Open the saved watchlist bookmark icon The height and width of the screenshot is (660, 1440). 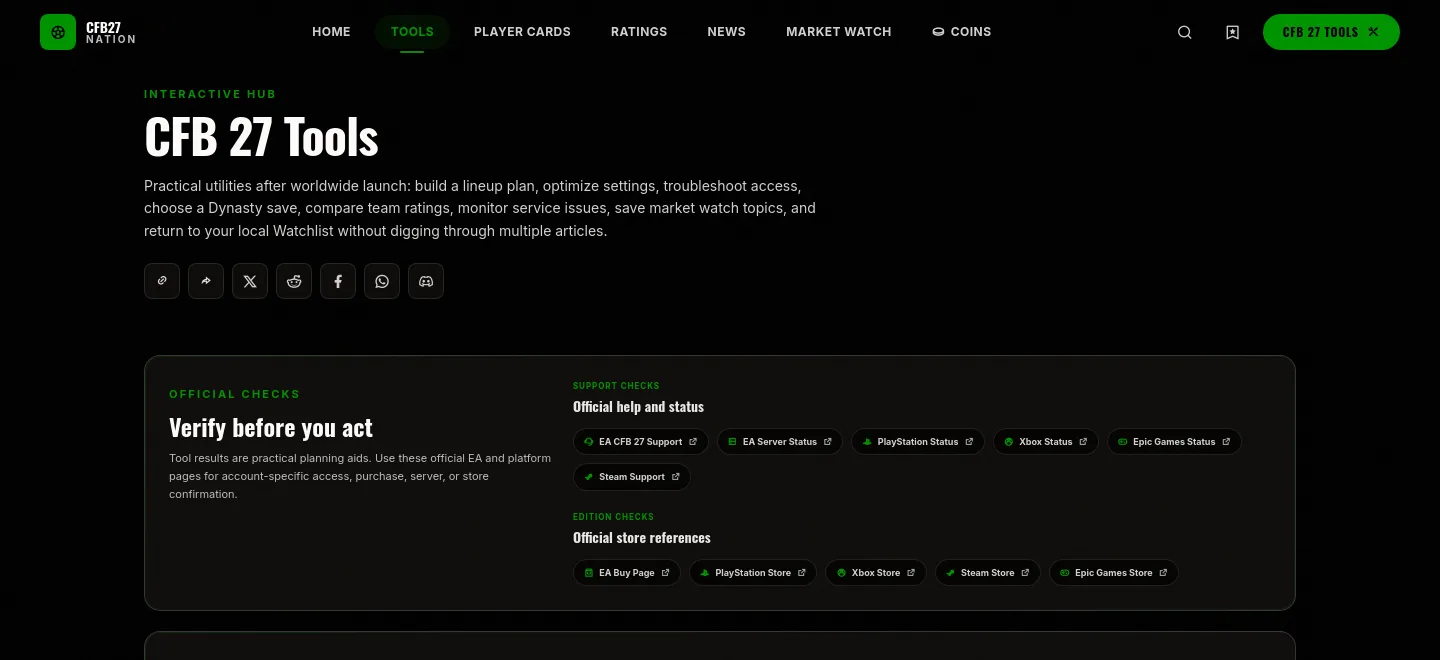pyautogui.click(x=1233, y=32)
